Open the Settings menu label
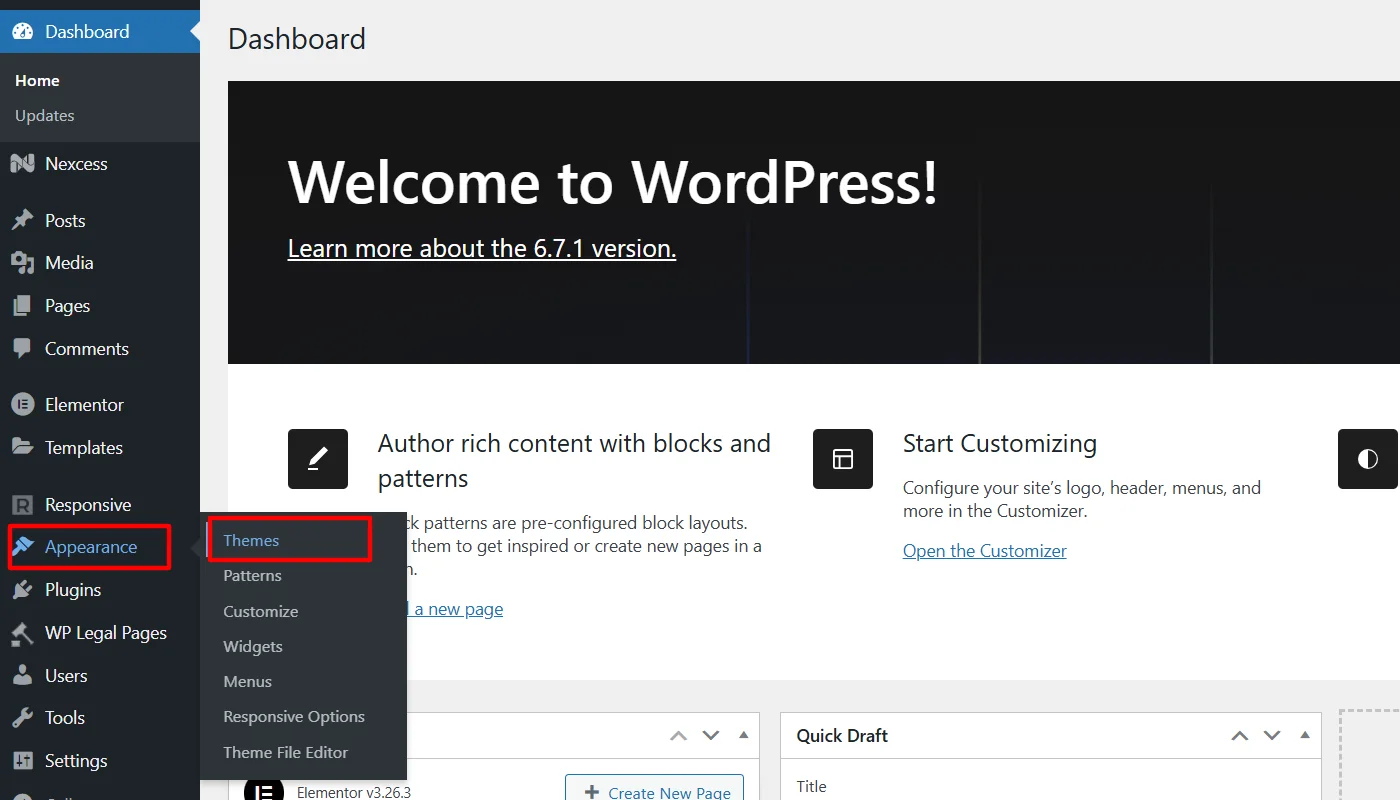Screen dimensions: 1400x800 click(76, 761)
